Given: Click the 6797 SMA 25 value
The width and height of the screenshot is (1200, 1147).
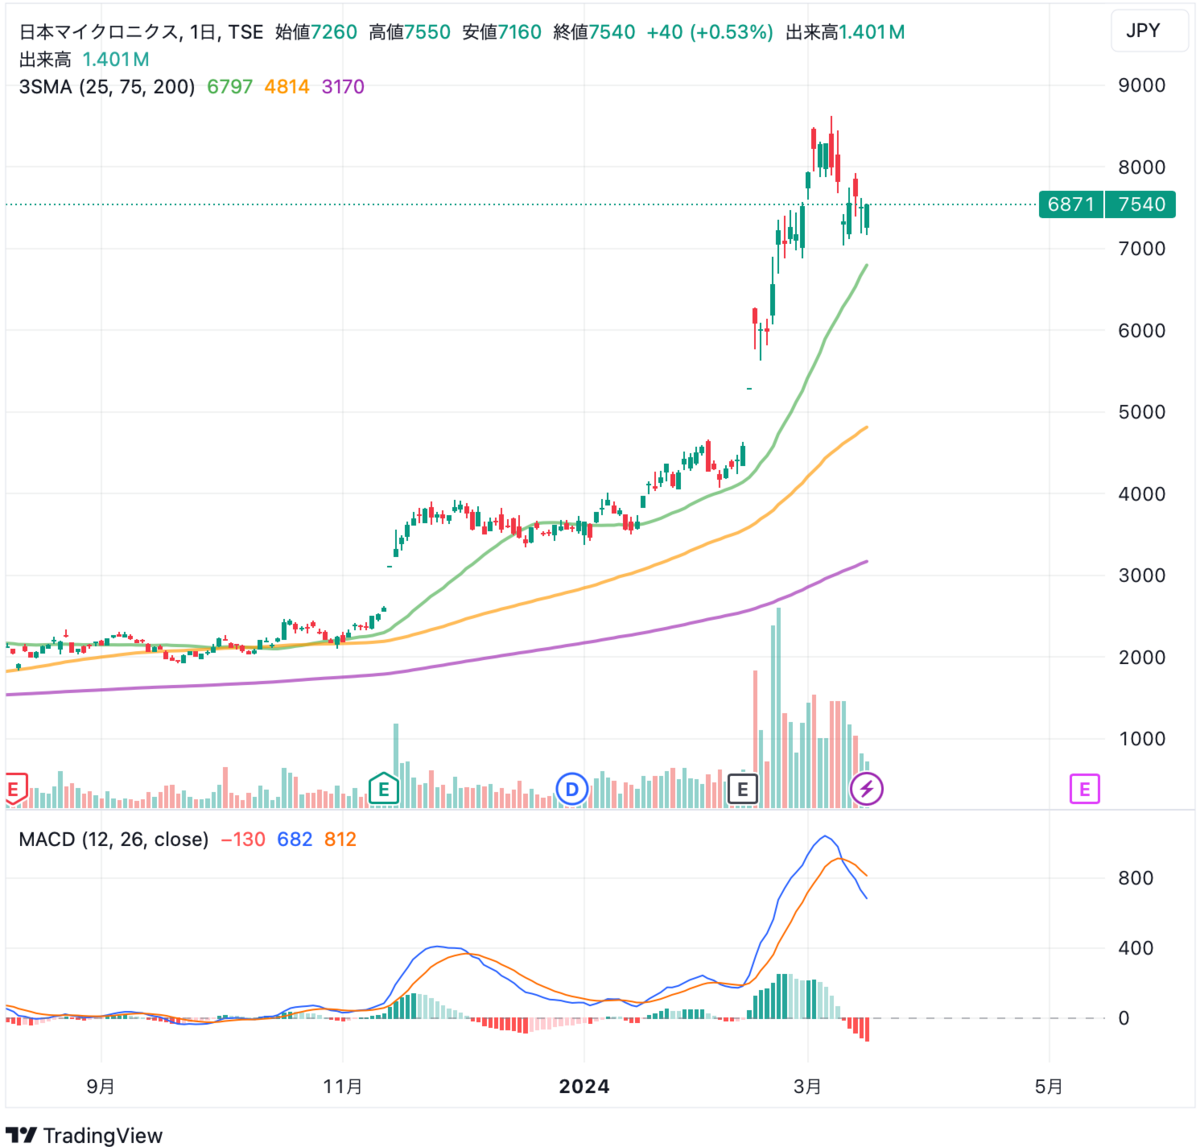Looking at the screenshot, I should [230, 87].
